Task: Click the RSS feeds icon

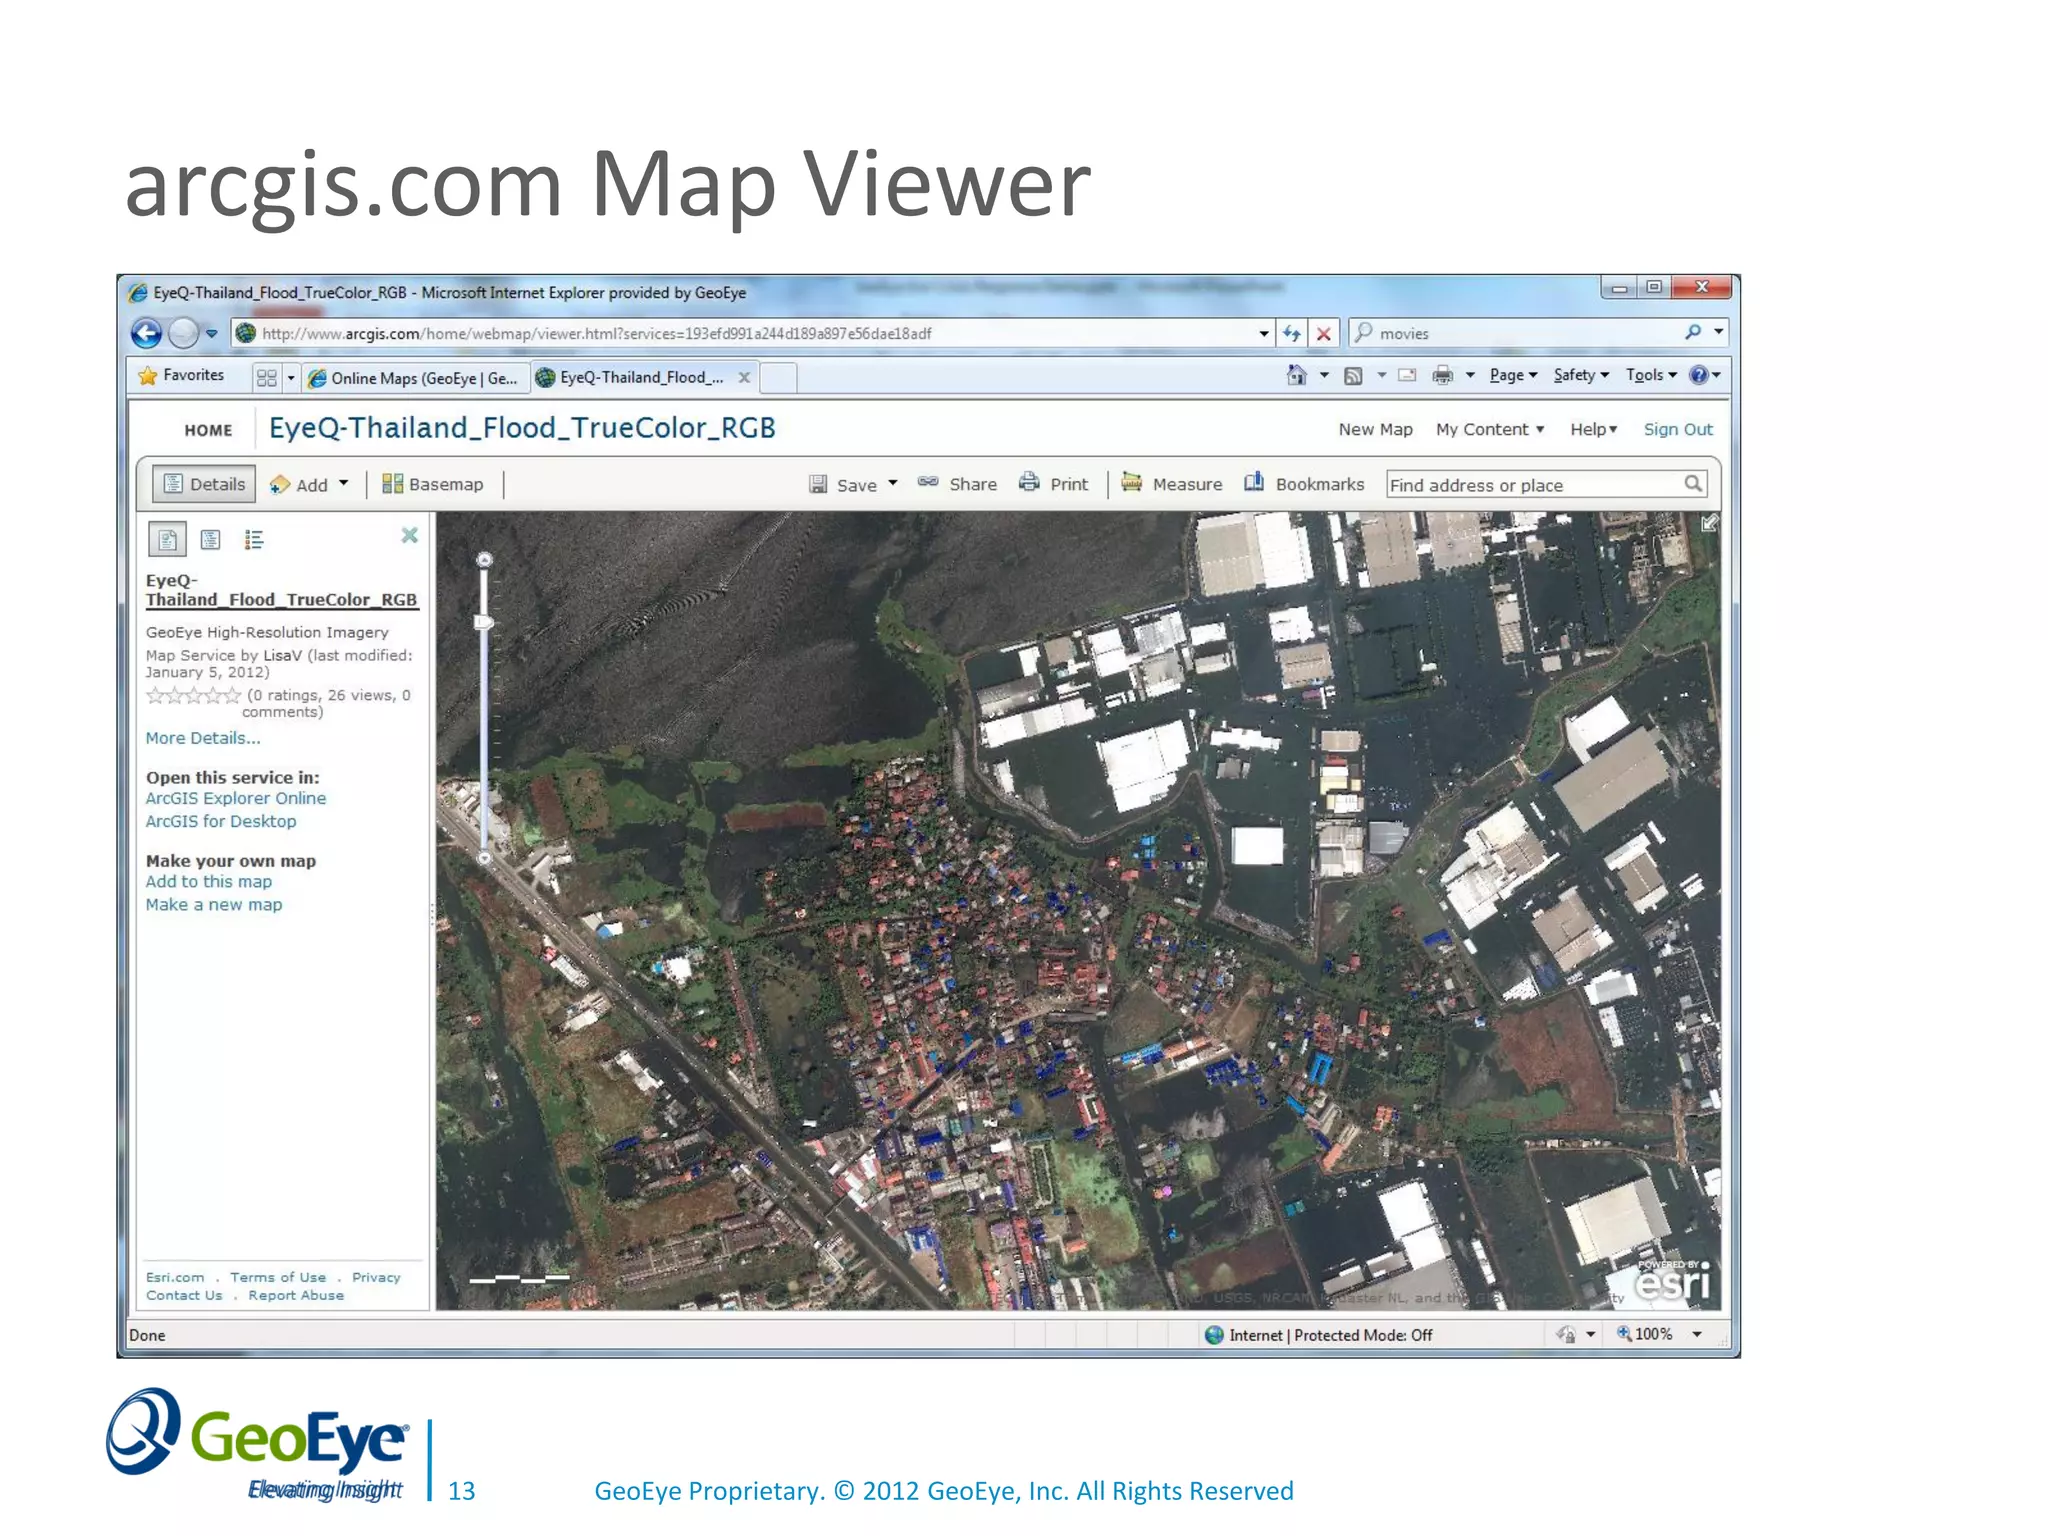Action: pyautogui.click(x=1353, y=376)
